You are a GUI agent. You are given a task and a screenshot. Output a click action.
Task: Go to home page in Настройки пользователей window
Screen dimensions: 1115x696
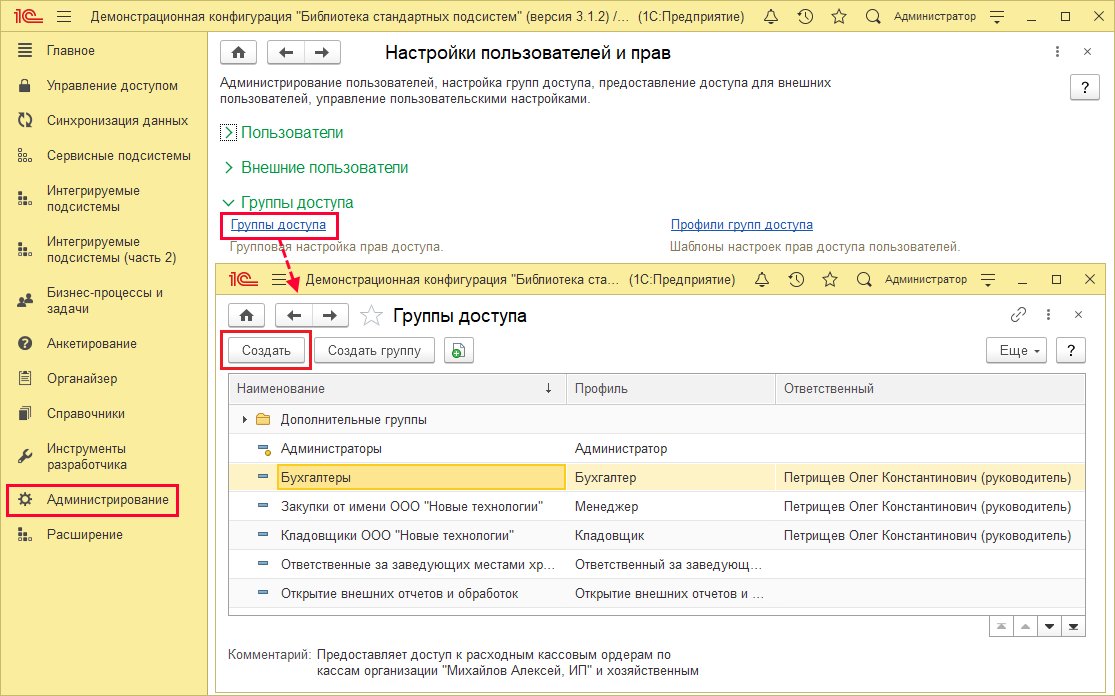click(238, 52)
